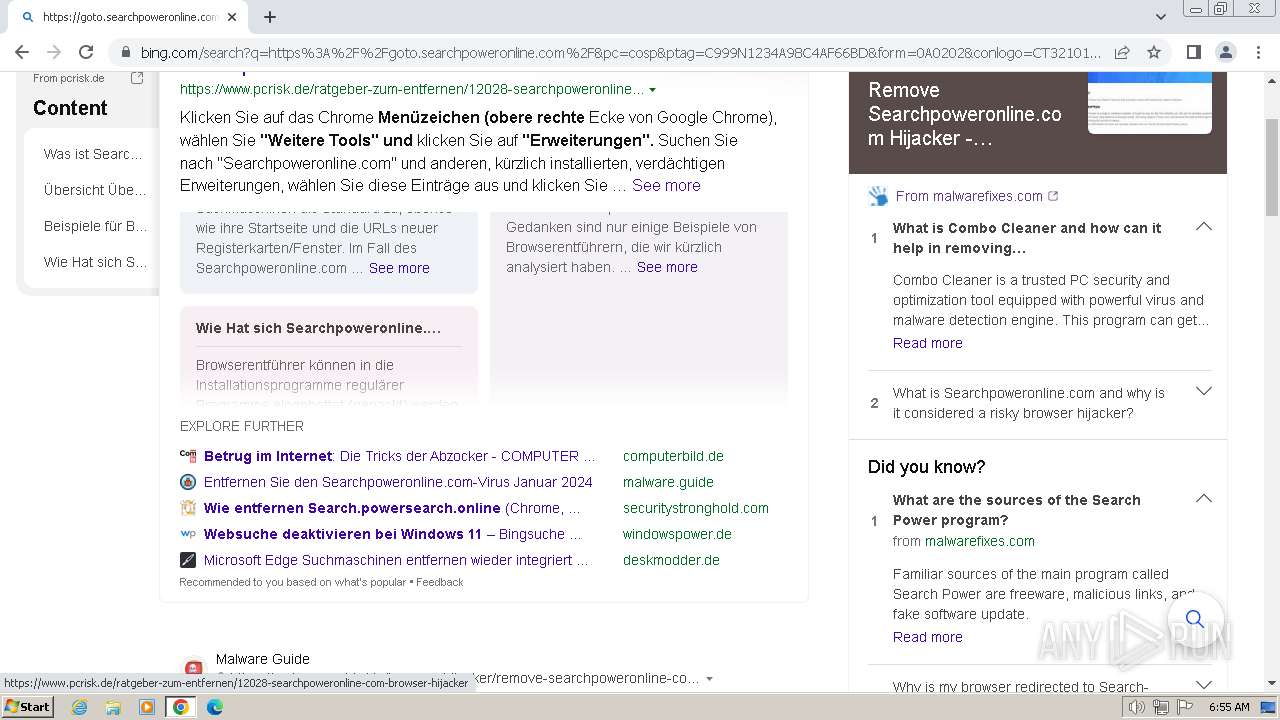Click securitystronghold result favicon
Screen dimensions: 1280x720
tap(188, 508)
